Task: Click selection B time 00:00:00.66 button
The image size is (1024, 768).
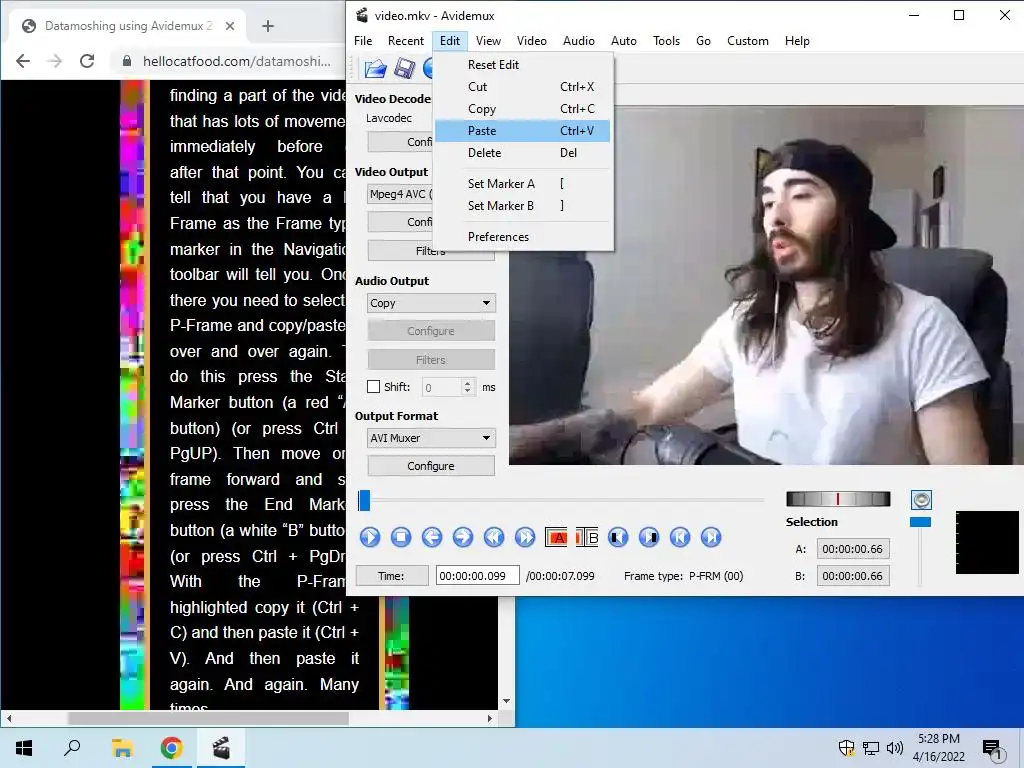Action: point(852,576)
